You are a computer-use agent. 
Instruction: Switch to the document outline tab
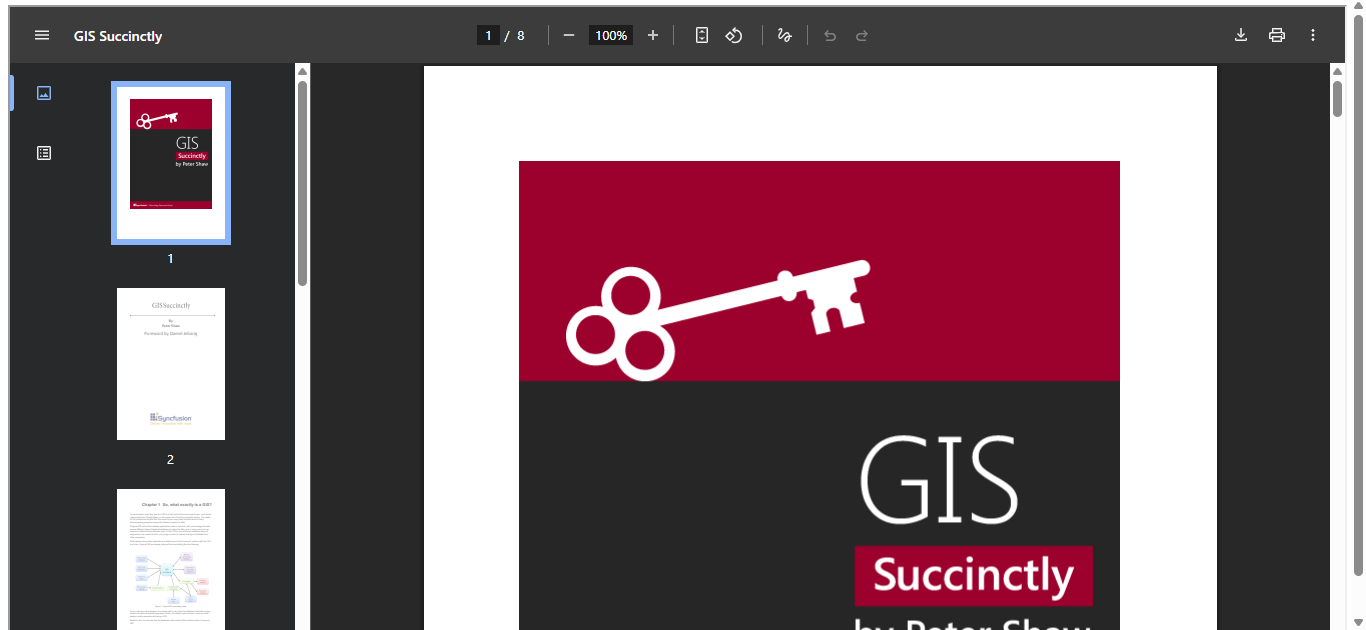click(x=43, y=153)
